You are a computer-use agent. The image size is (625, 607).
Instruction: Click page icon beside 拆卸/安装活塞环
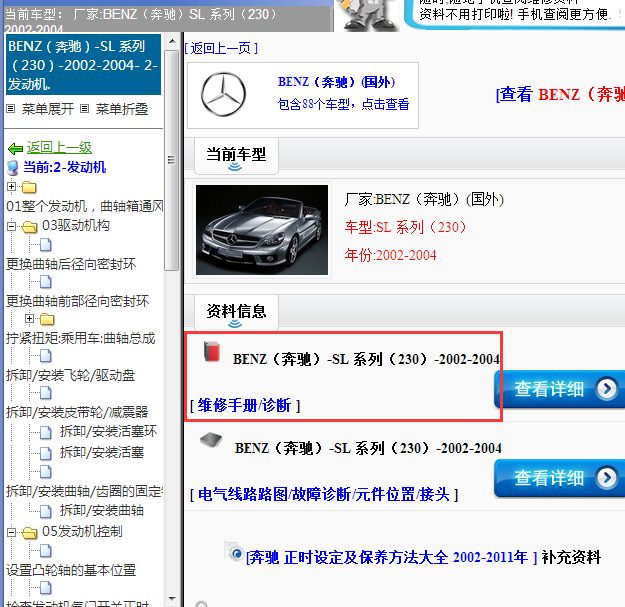point(46,432)
